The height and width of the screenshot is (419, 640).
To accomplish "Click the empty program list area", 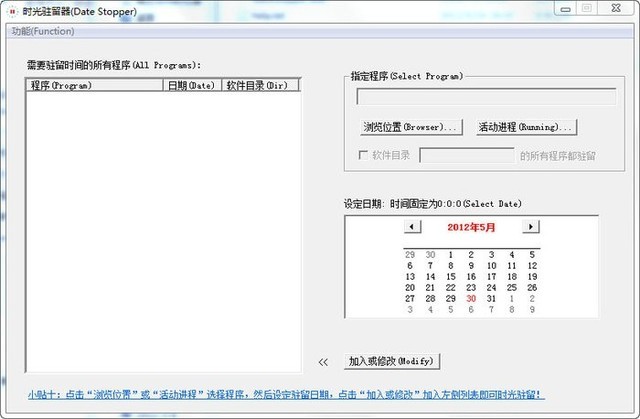I will pos(162,230).
